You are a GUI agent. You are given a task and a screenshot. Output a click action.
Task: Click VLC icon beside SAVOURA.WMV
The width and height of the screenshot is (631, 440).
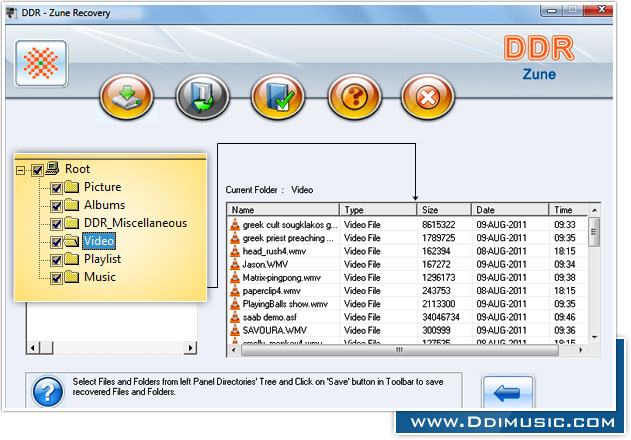(x=235, y=331)
